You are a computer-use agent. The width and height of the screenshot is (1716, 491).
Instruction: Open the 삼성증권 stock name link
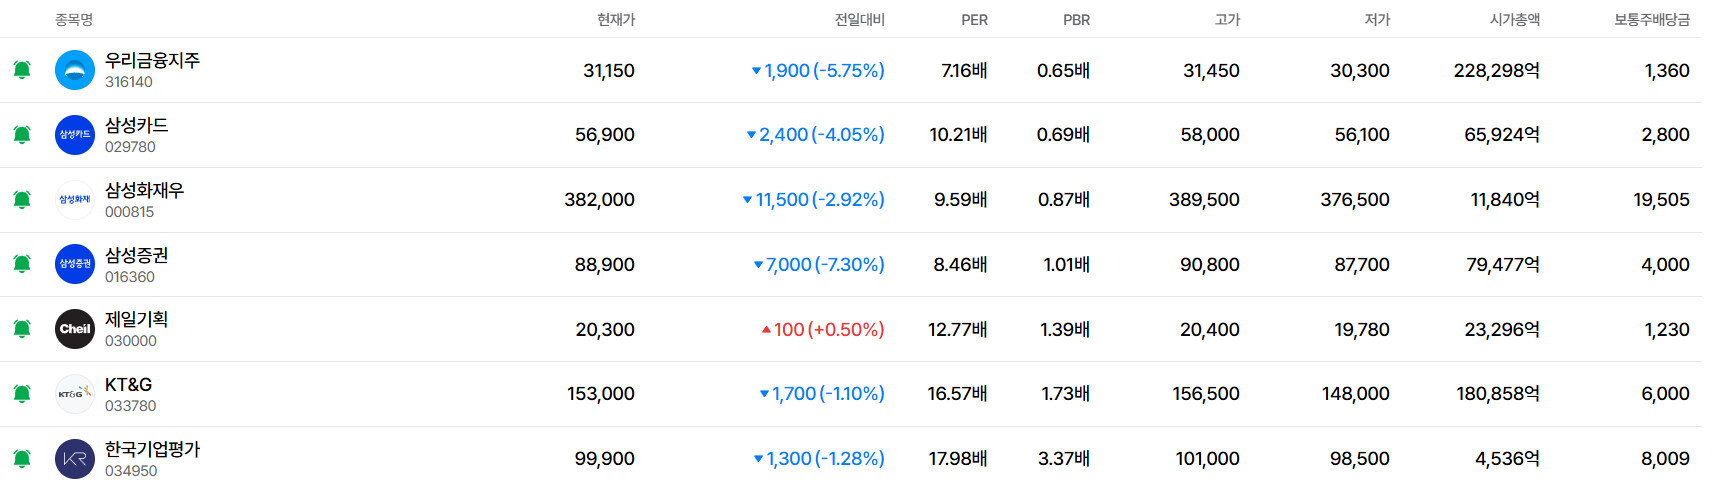pos(137,255)
